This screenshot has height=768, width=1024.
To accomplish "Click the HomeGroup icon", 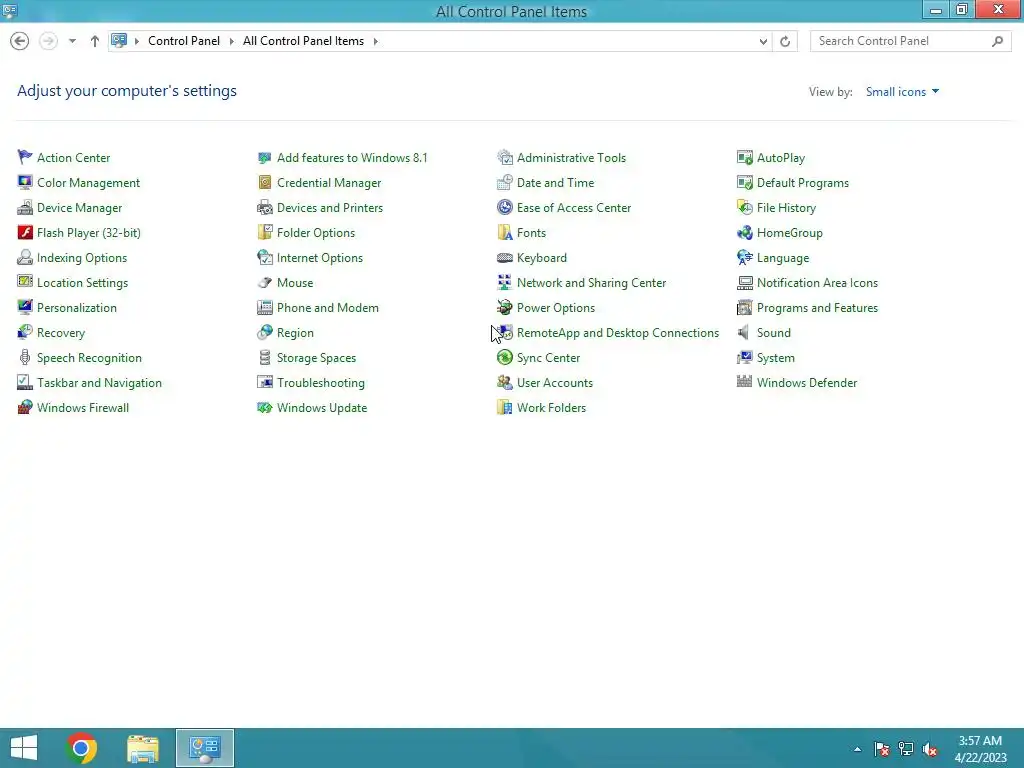I will click(x=744, y=232).
